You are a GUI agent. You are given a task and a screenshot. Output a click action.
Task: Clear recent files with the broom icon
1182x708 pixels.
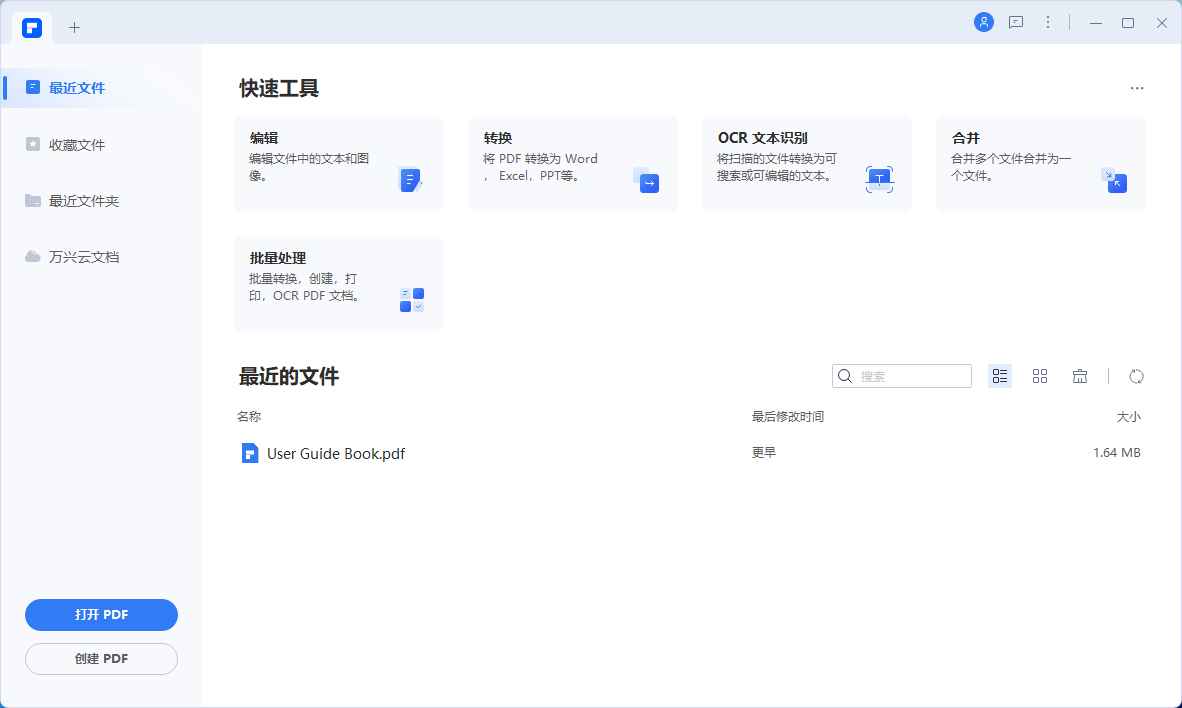coord(1080,375)
